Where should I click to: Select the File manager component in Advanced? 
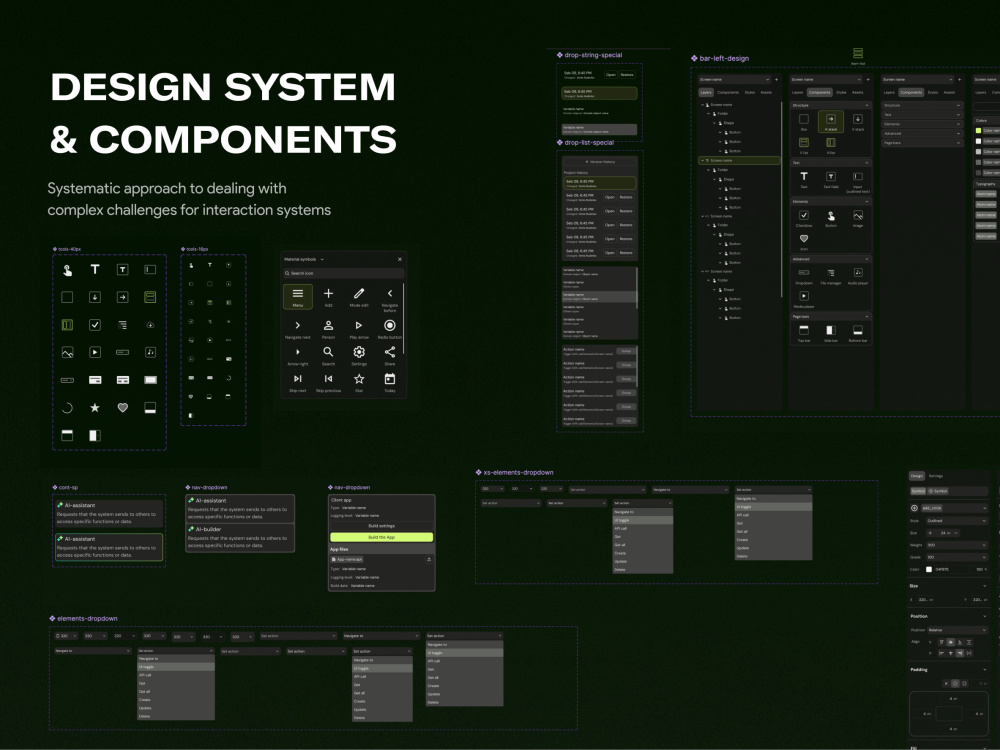(x=831, y=276)
